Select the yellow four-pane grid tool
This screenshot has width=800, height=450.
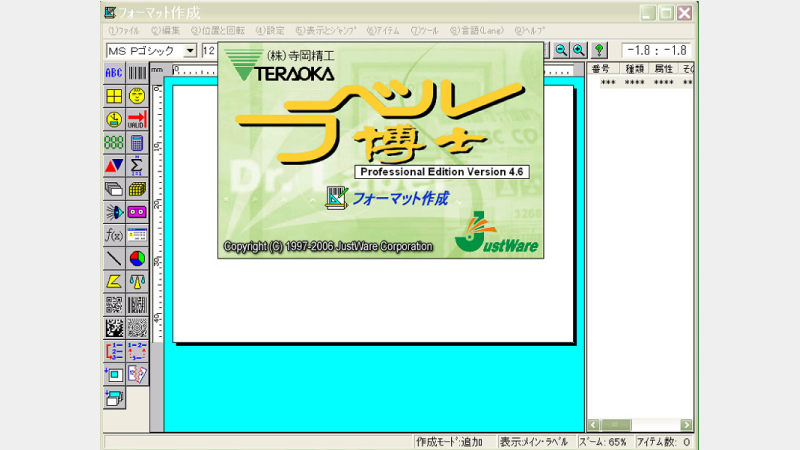tap(114, 96)
